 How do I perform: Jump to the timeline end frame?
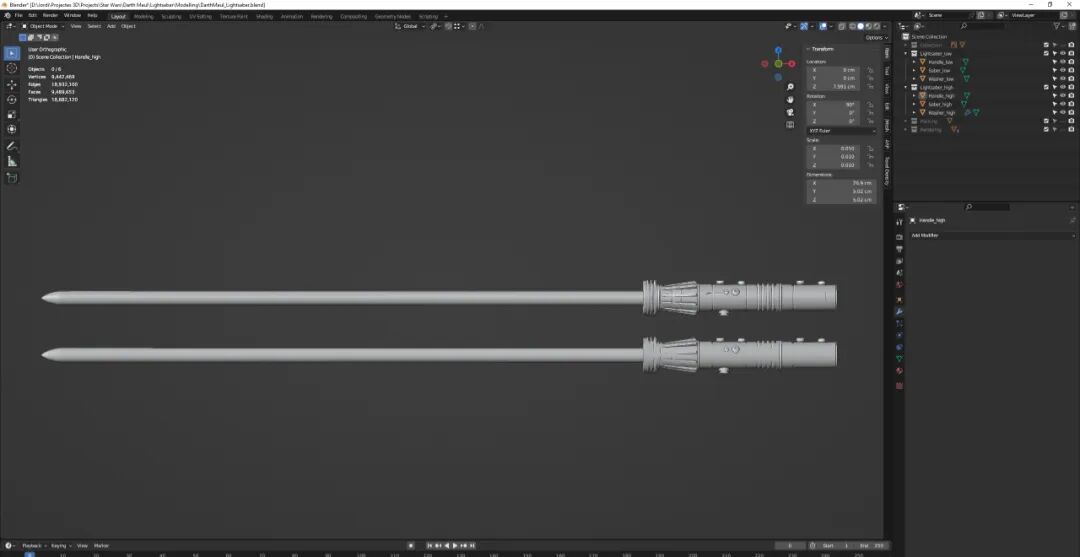tap(472, 545)
